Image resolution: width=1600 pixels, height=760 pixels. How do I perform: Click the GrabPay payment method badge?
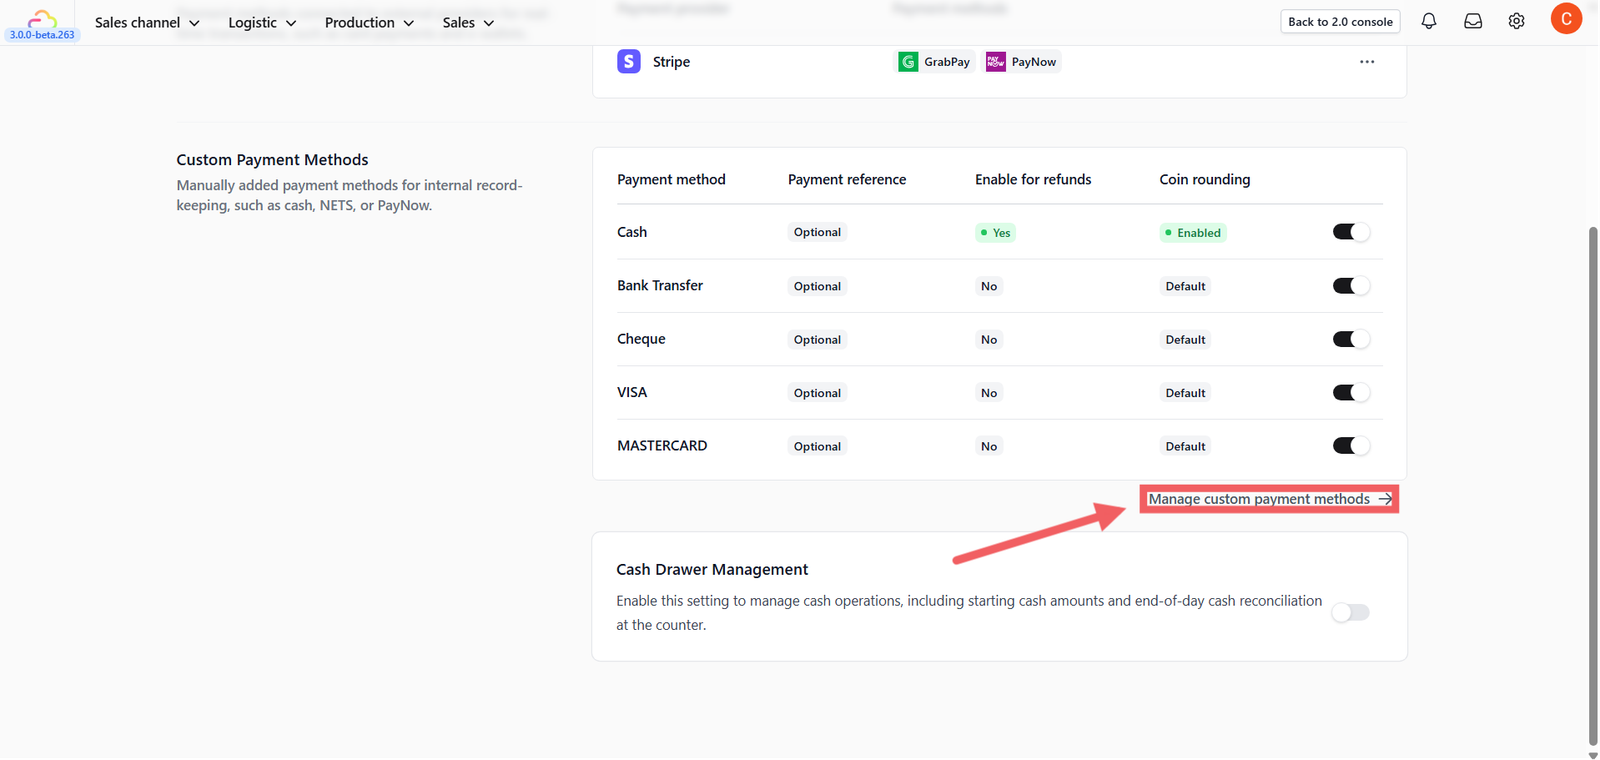(935, 62)
